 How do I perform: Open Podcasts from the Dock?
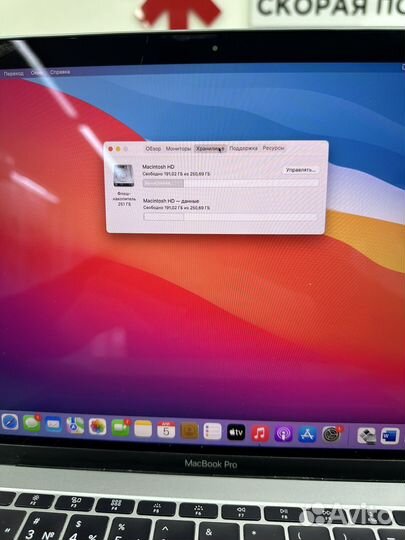[283, 434]
